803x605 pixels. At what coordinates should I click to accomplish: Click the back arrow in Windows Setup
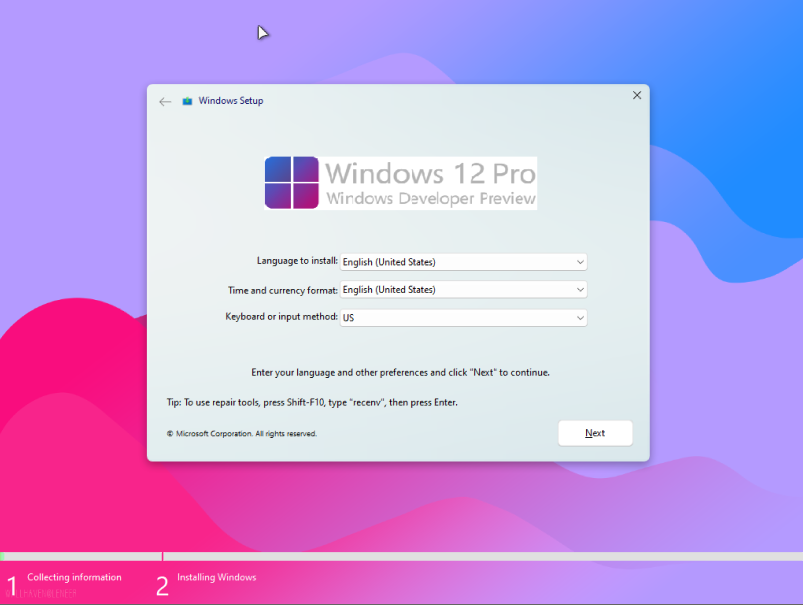[165, 101]
